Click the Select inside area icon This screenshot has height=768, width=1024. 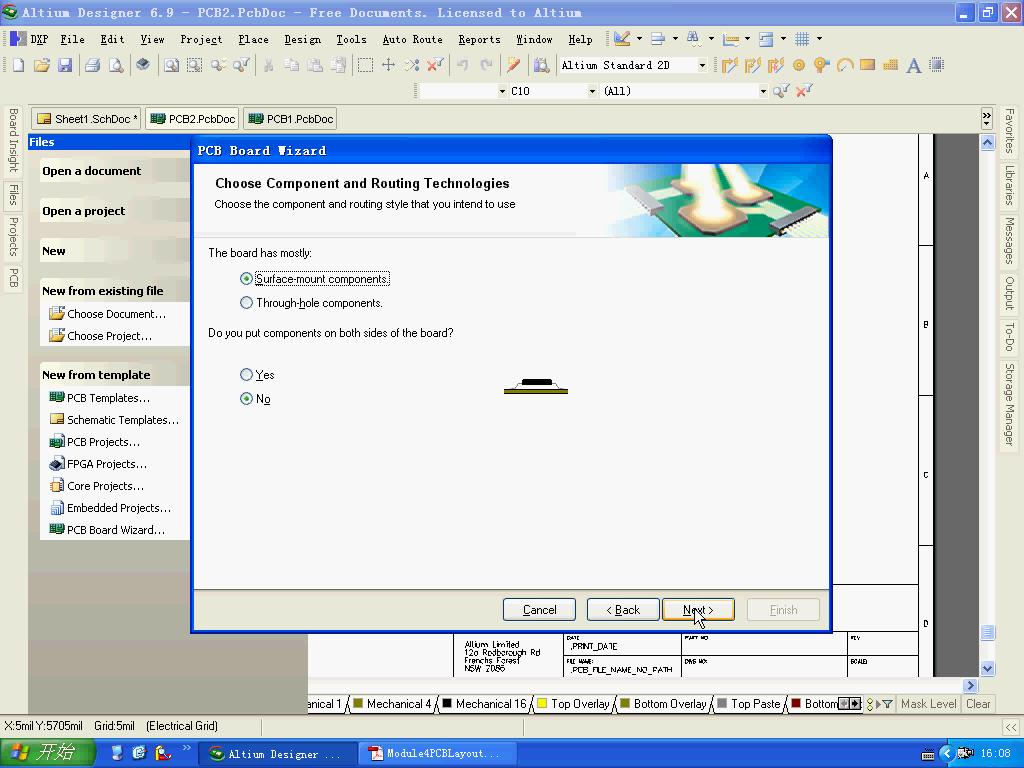tap(365, 65)
